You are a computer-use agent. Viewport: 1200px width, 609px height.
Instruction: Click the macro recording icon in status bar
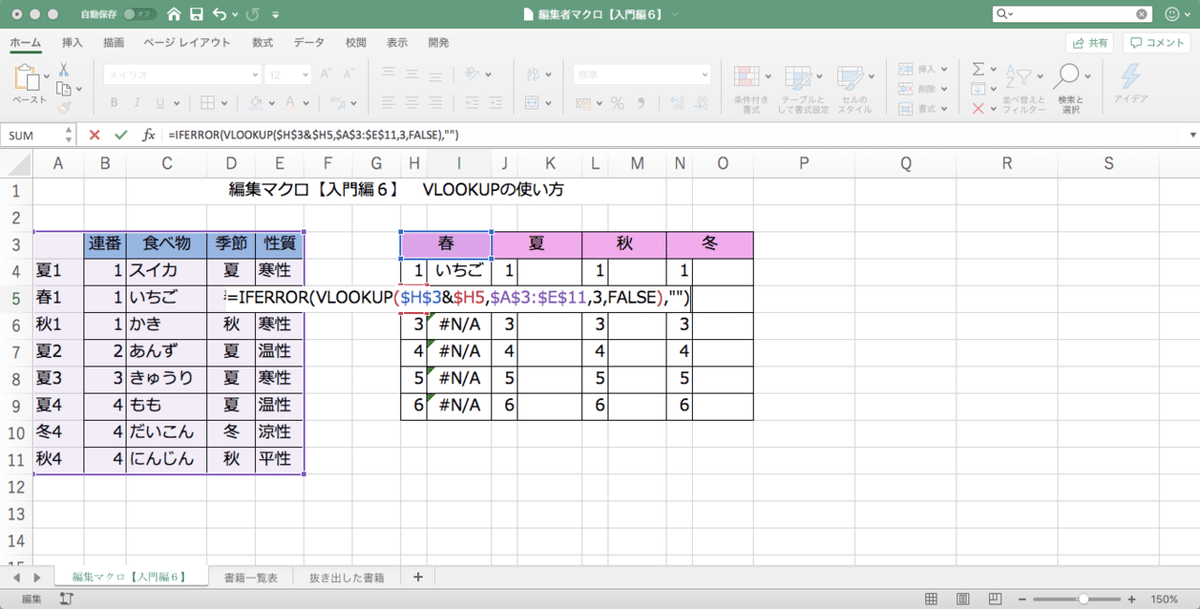tap(67, 599)
